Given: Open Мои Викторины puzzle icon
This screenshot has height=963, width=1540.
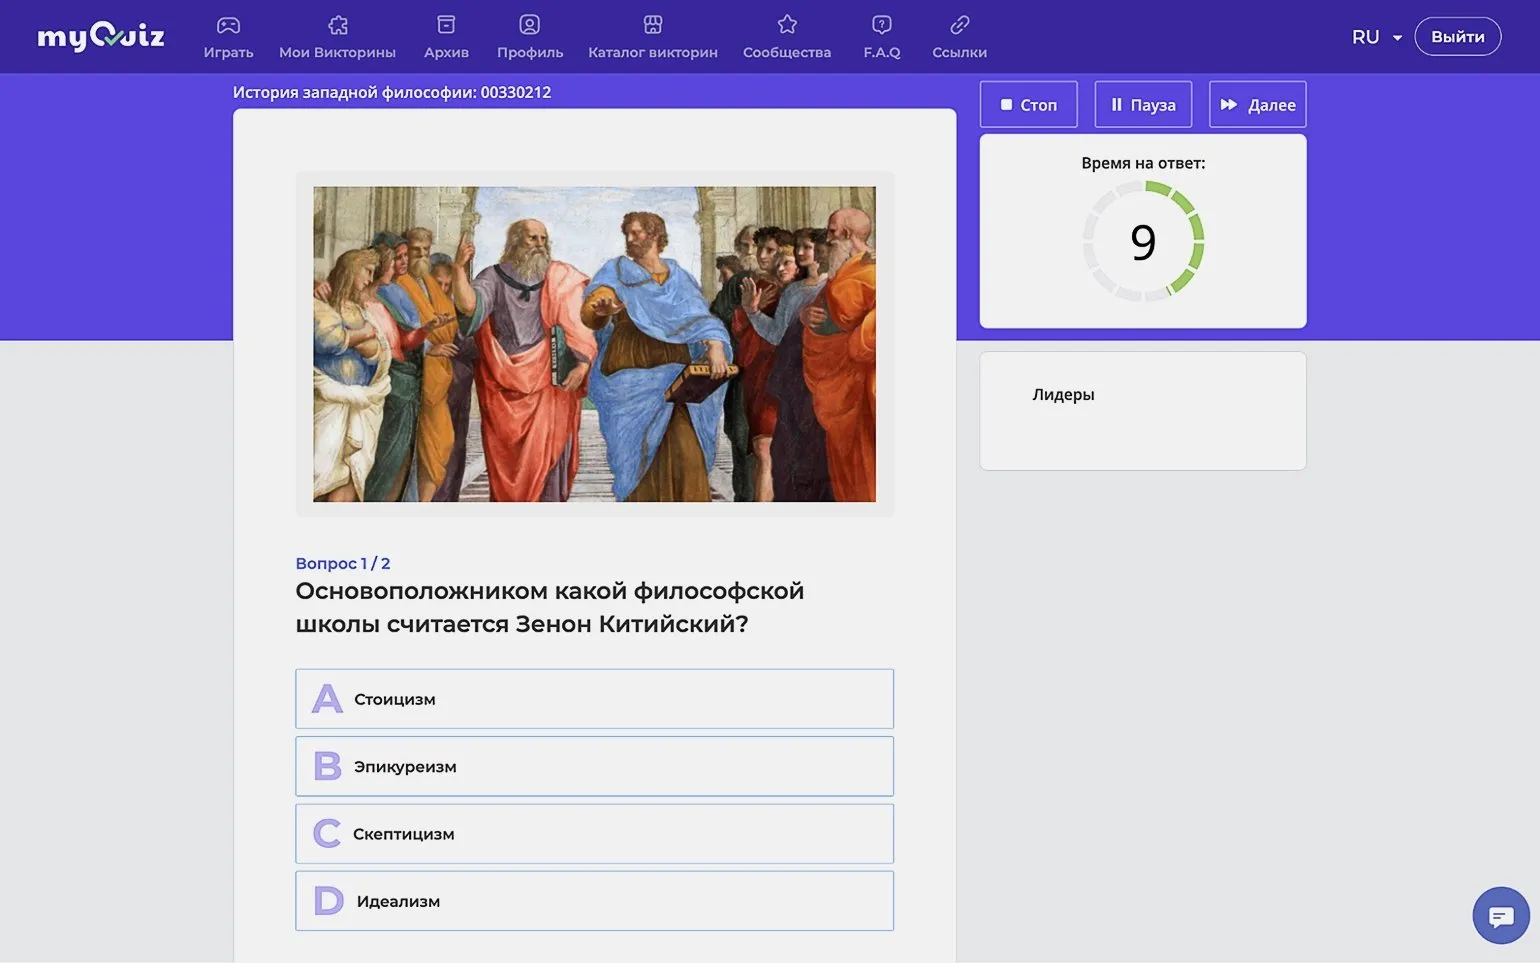Looking at the screenshot, I should click(338, 25).
